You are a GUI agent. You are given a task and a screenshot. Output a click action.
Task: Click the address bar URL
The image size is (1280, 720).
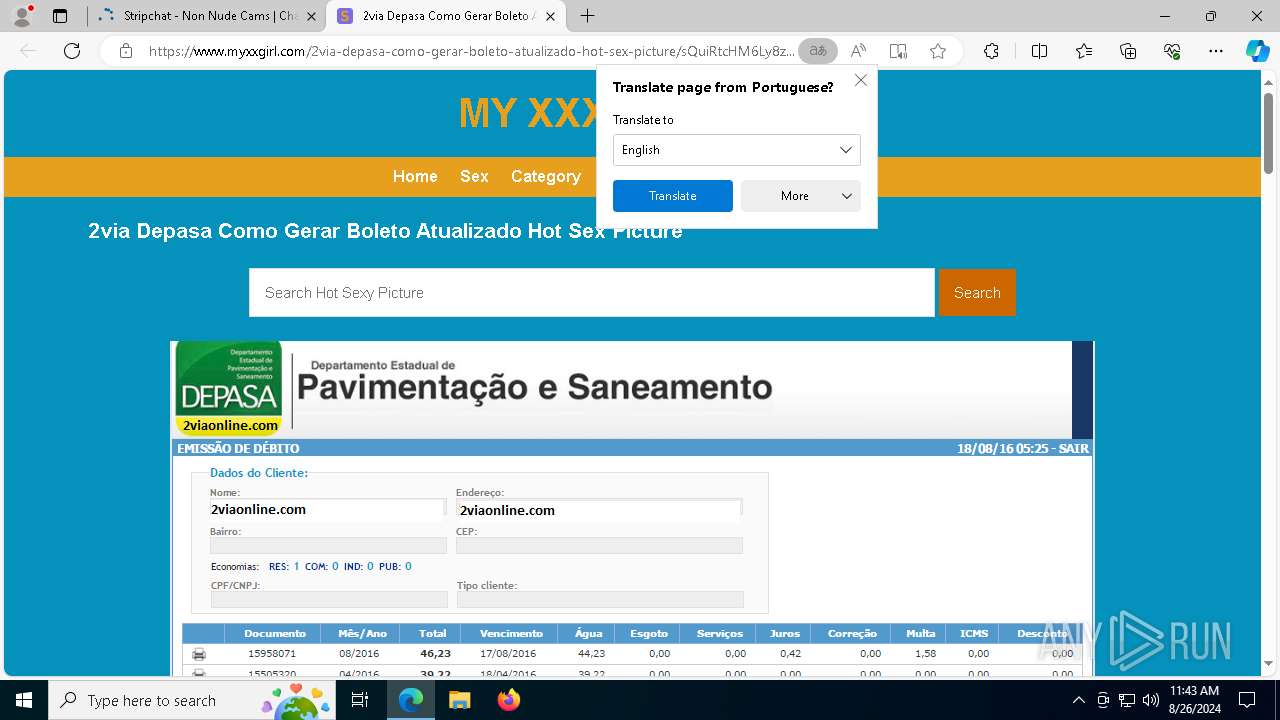(x=472, y=51)
